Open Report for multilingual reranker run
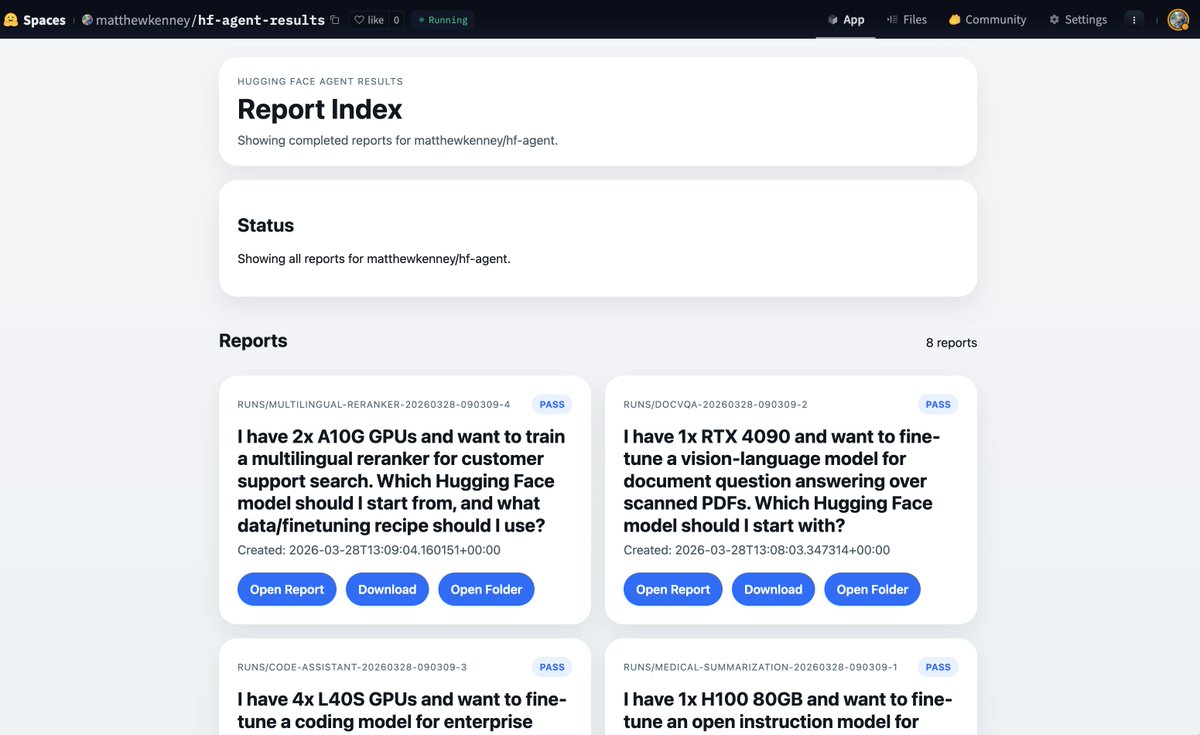This screenshot has width=1200, height=735. [287, 589]
